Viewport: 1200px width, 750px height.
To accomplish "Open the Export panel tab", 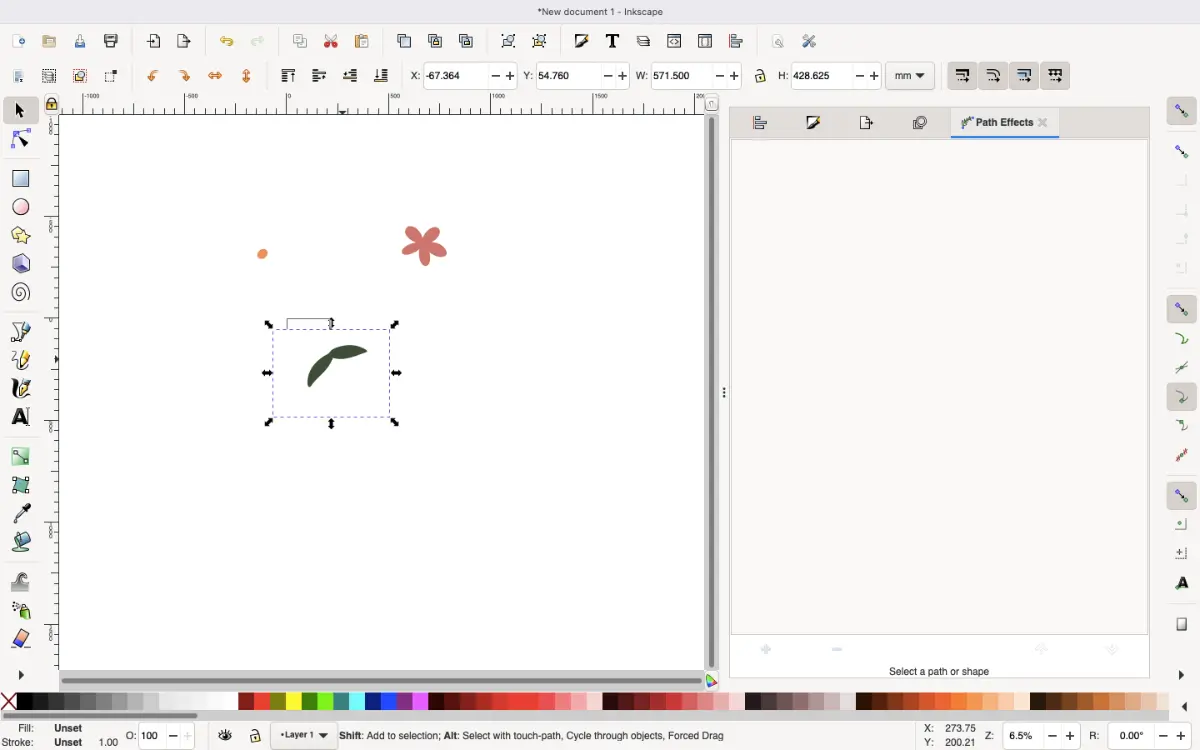I will pos(866,122).
